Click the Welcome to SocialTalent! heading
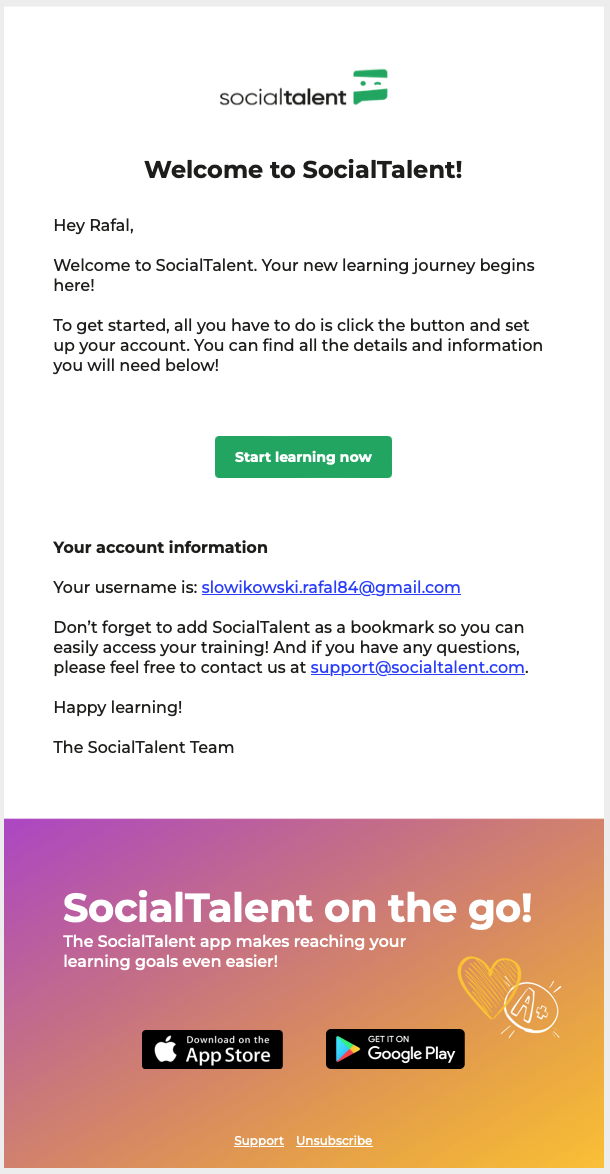 [x=304, y=169]
